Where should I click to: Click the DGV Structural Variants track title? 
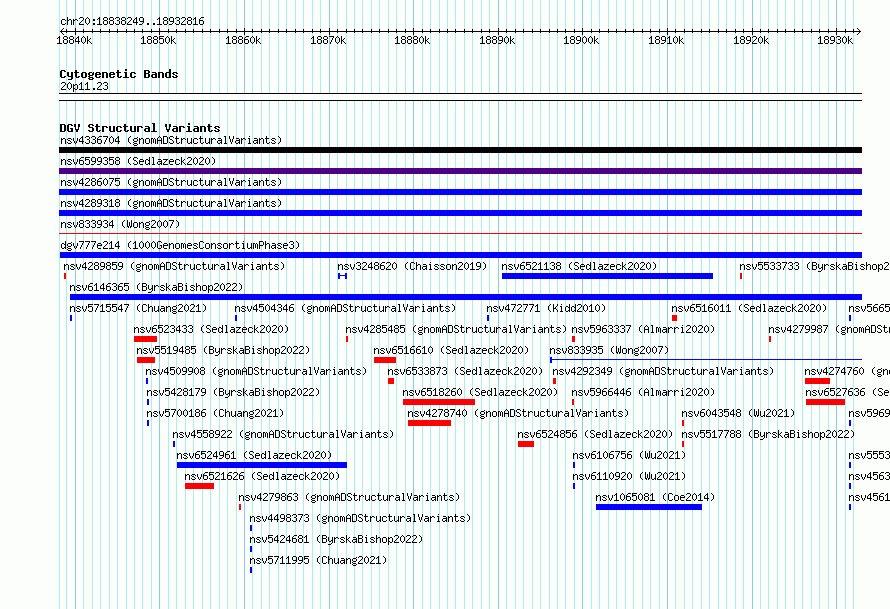[x=140, y=128]
